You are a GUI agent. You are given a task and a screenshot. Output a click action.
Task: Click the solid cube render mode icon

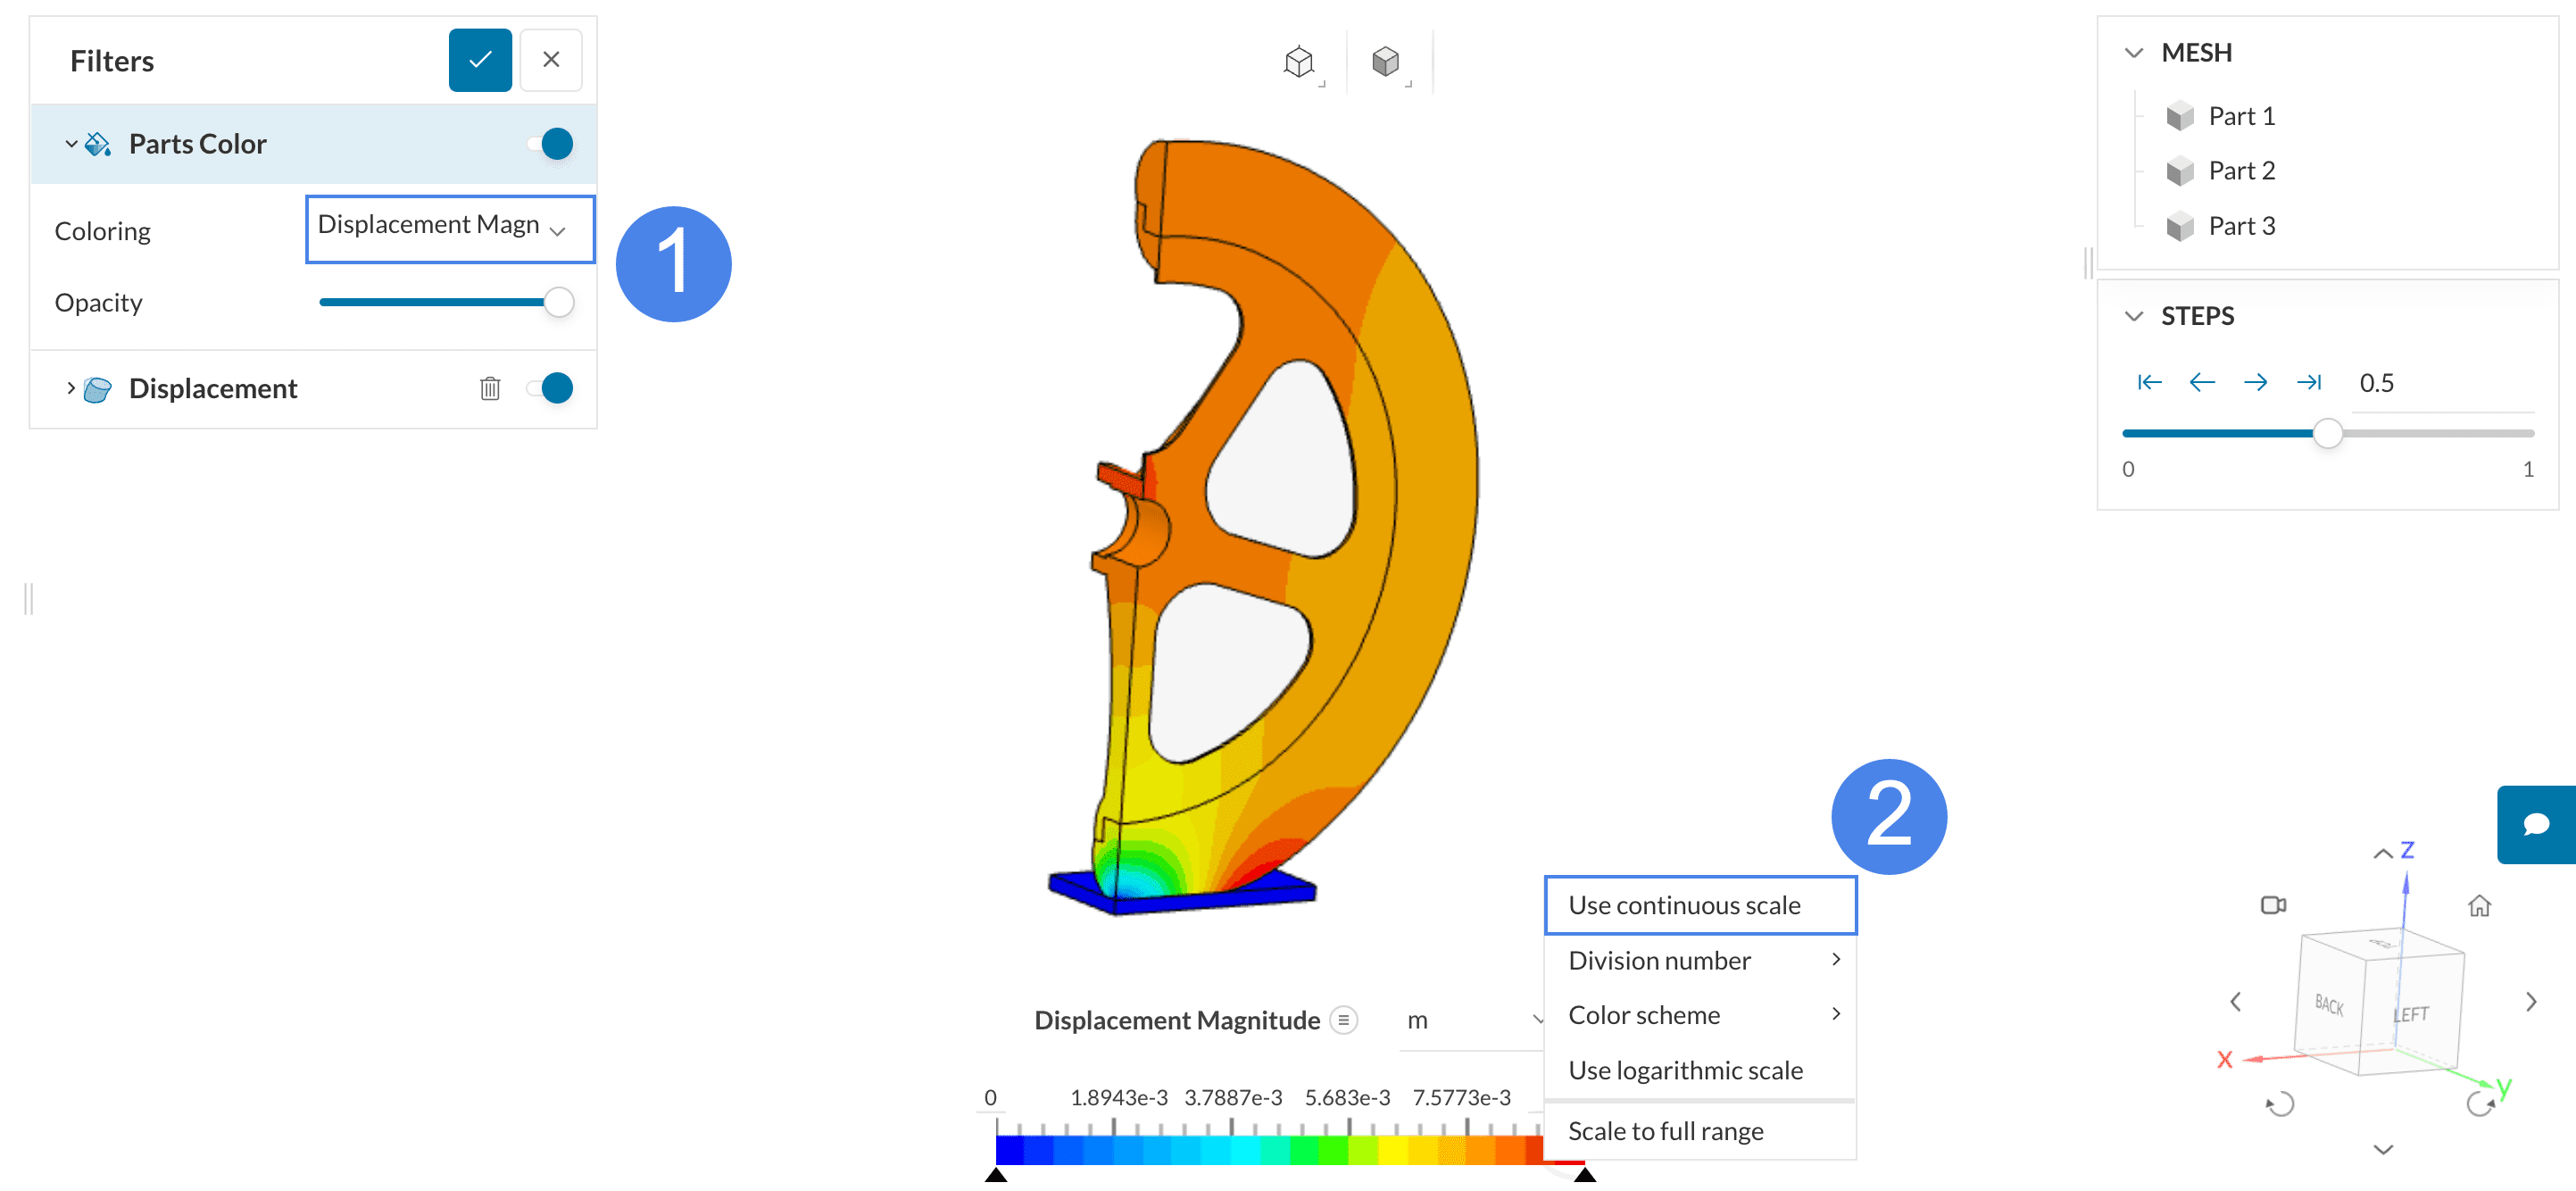1385,62
